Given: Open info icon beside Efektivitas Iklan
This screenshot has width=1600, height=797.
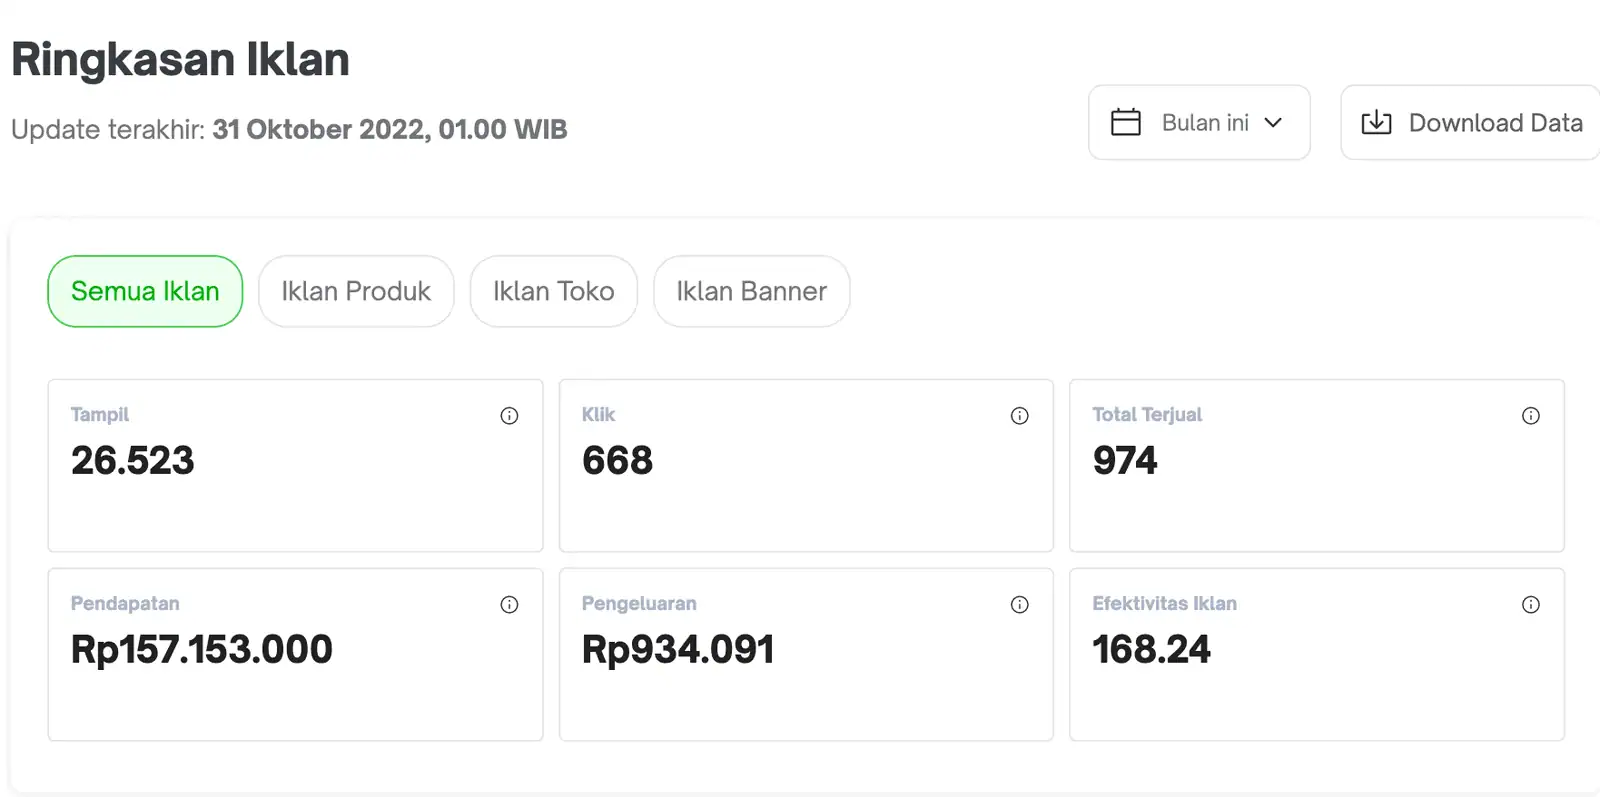Looking at the screenshot, I should (1530, 605).
